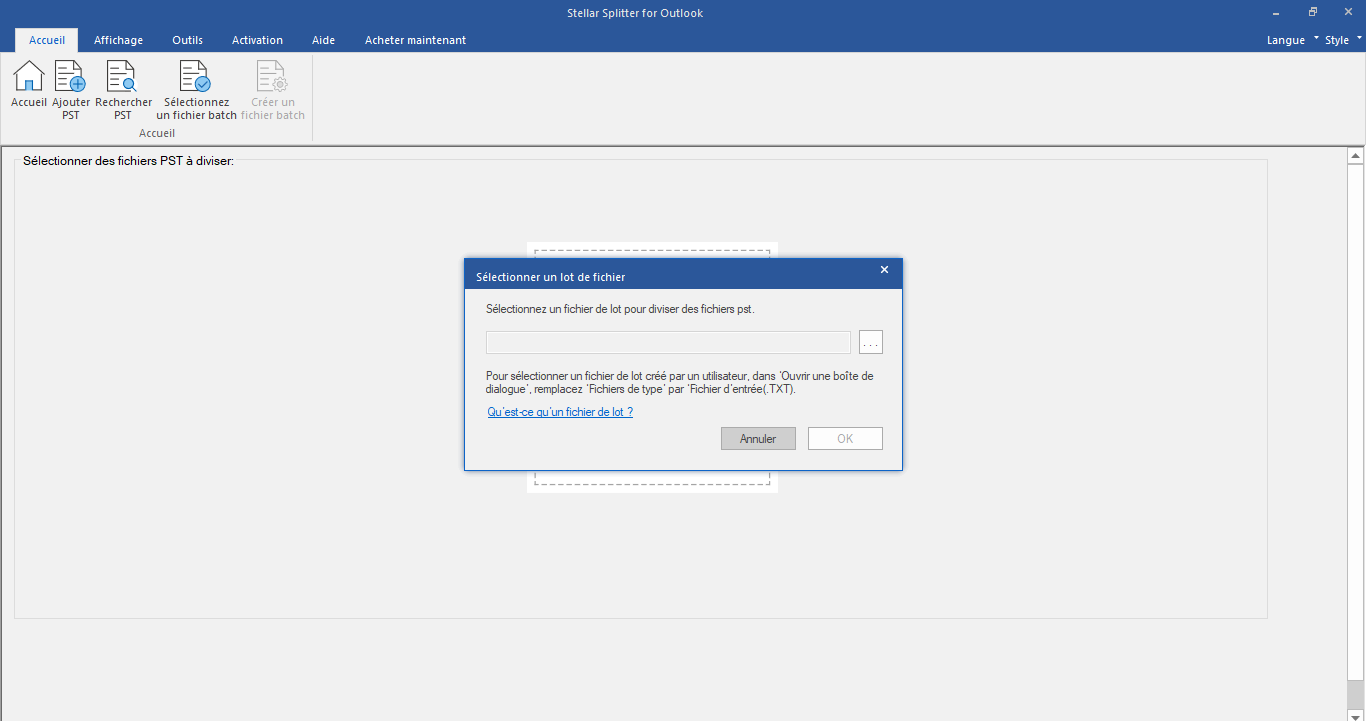Image resolution: width=1366 pixels, height=721 pixels.
Task: Open 'Qu'est-ce qu'un fichier de lot ?' link
Action: click(x=560, y=412)
